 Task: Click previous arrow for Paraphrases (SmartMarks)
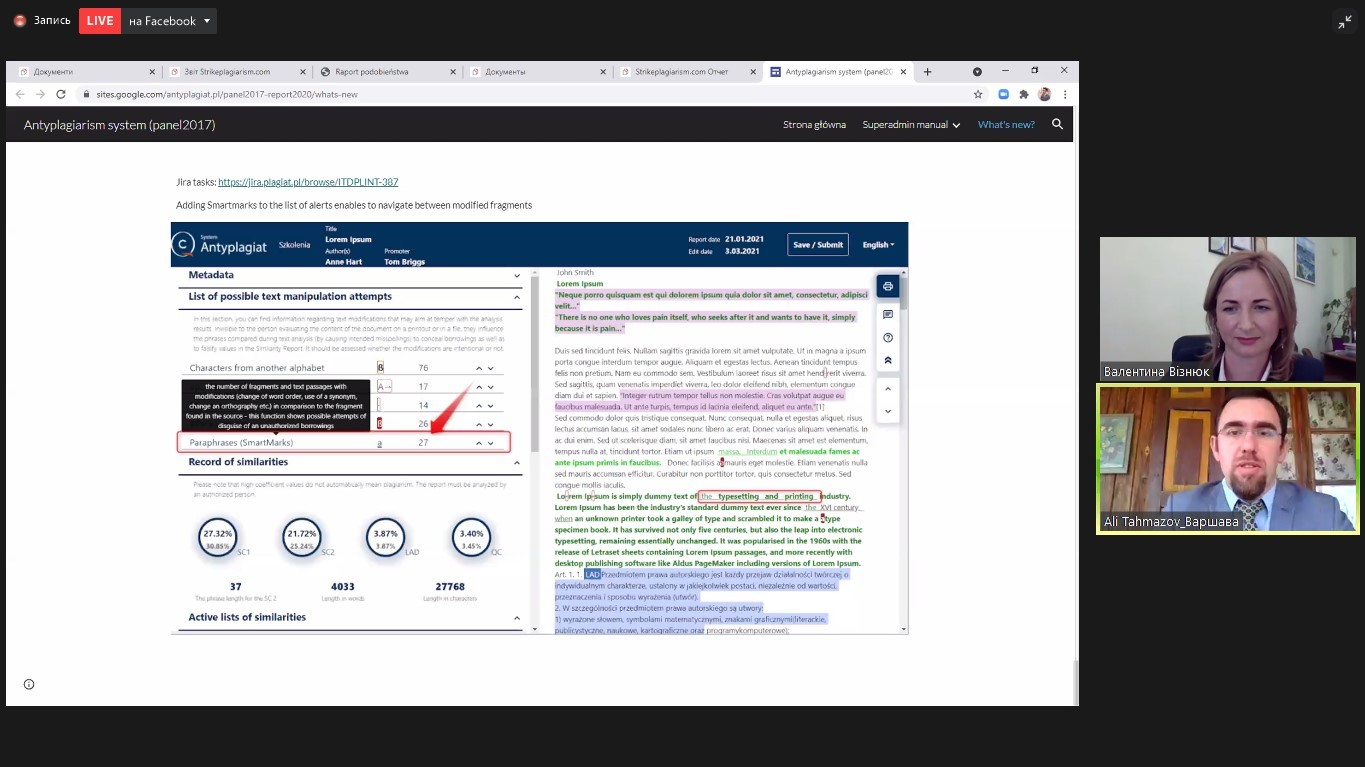(x=478, y=442)
